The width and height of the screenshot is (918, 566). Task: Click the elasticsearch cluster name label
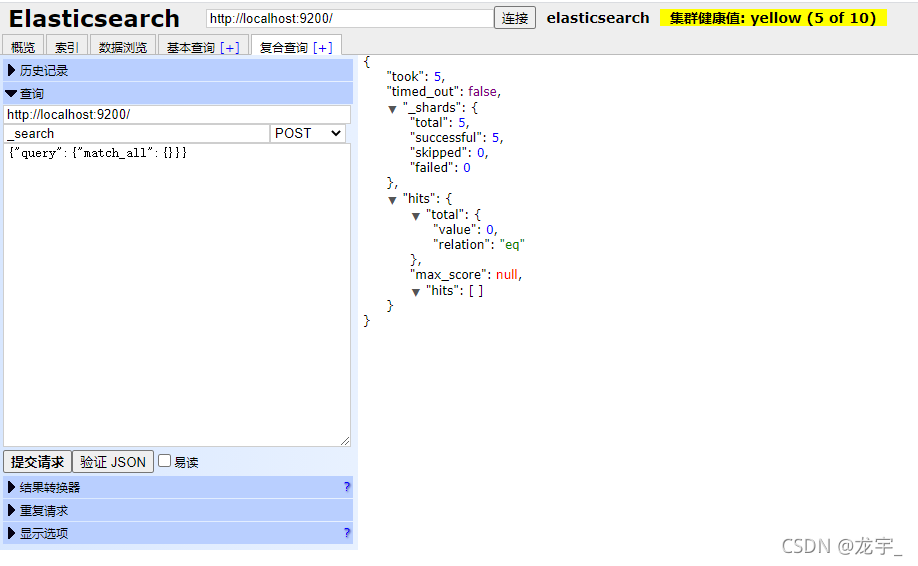point(598,18)
